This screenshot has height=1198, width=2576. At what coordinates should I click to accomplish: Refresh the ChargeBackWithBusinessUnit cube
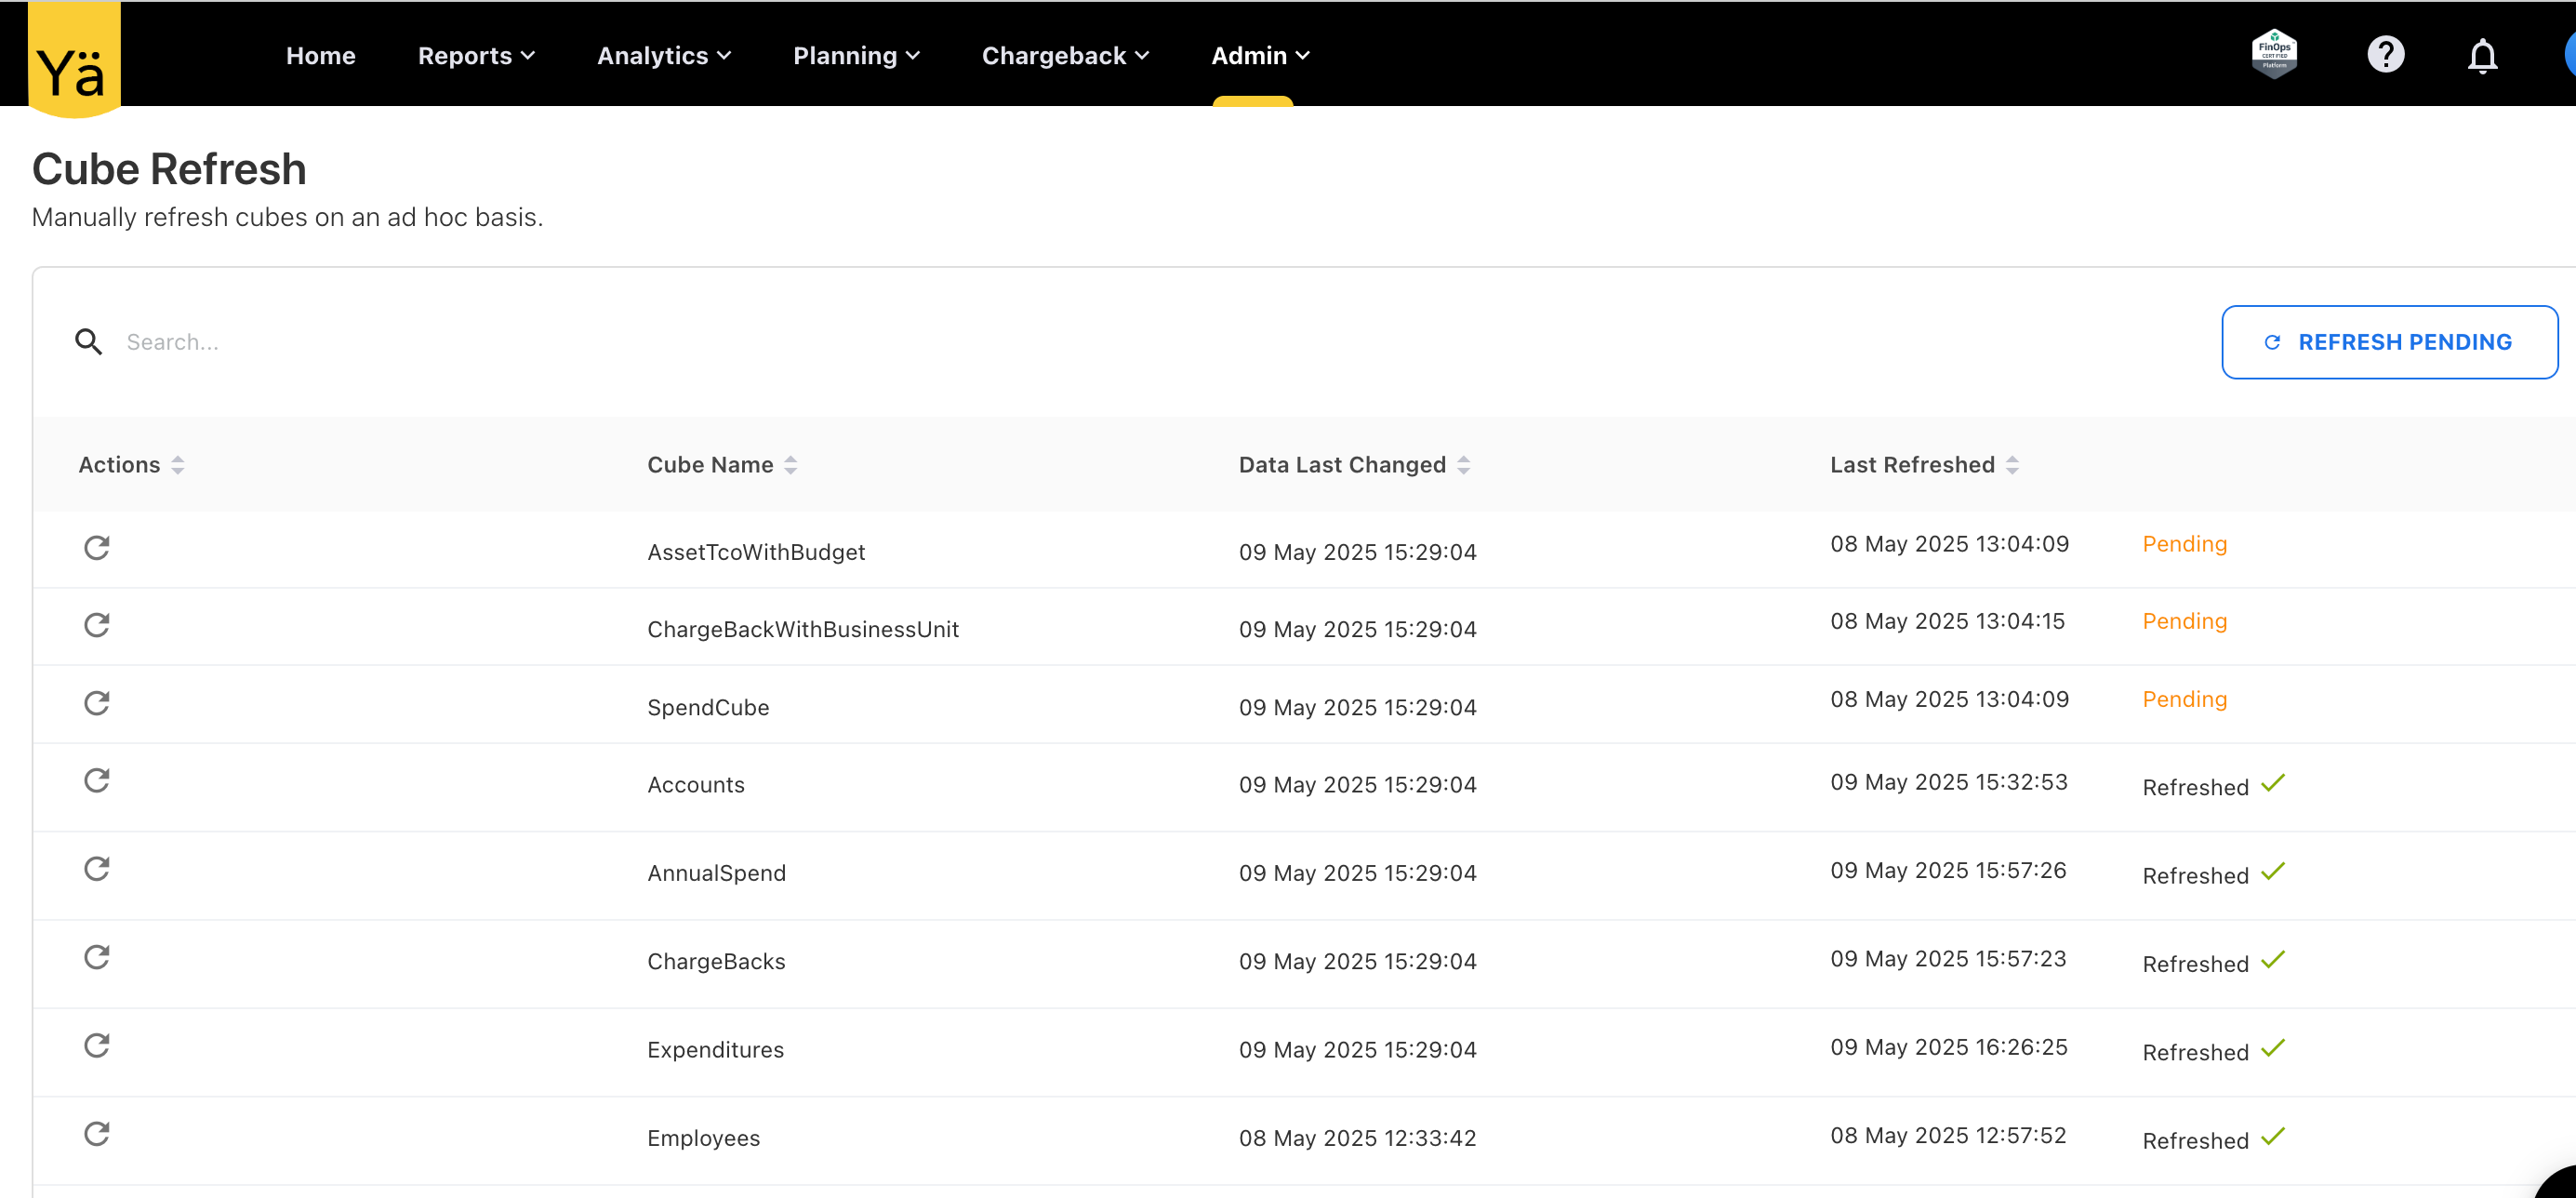[x=96, y=625]
